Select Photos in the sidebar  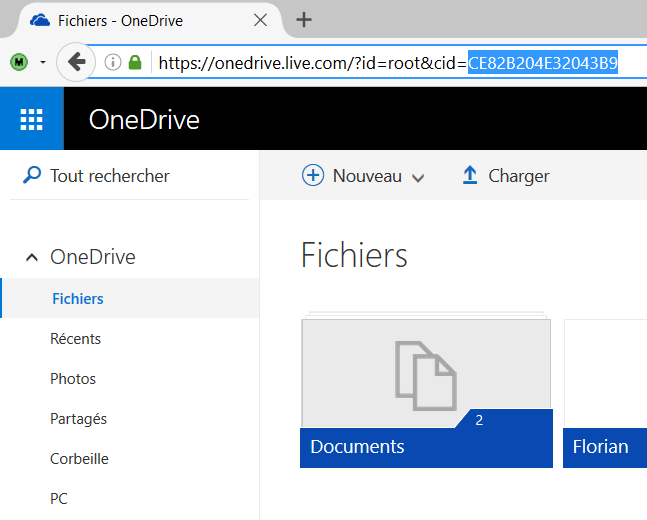(x=73, y=379)
